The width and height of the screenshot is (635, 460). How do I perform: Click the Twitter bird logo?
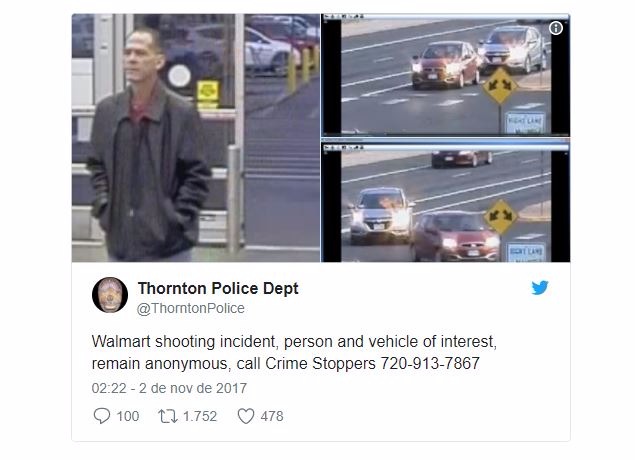540,288
